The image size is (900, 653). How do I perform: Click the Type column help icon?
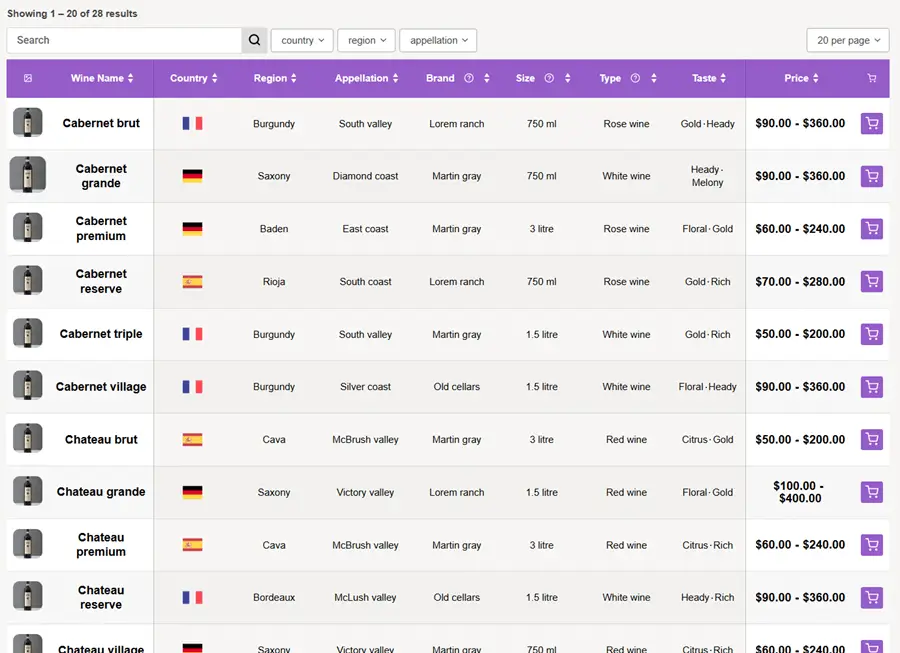[635, 78]
